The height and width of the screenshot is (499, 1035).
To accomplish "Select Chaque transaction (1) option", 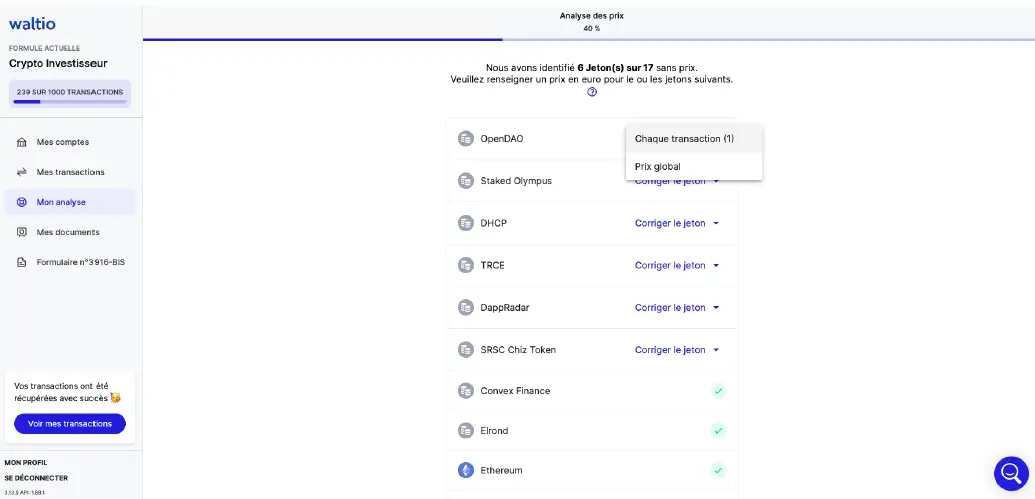I will 684,139.
